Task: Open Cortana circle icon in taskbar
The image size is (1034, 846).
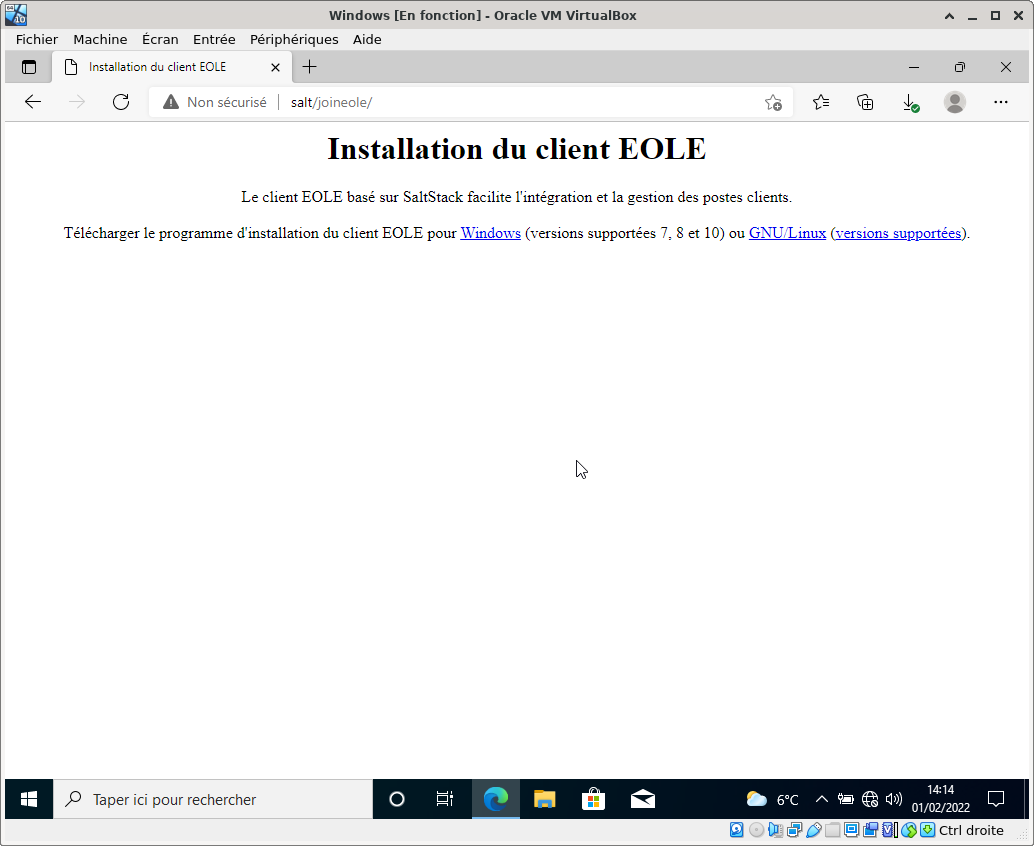Action: (x=397, y=799)
